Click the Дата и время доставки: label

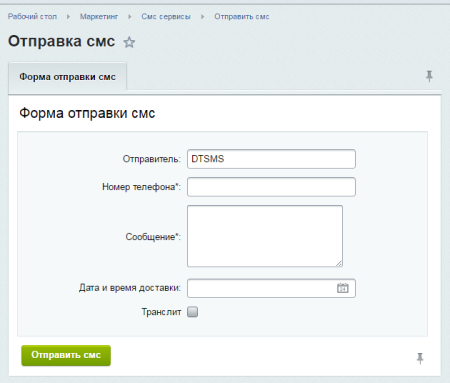(x=130, y=288)
